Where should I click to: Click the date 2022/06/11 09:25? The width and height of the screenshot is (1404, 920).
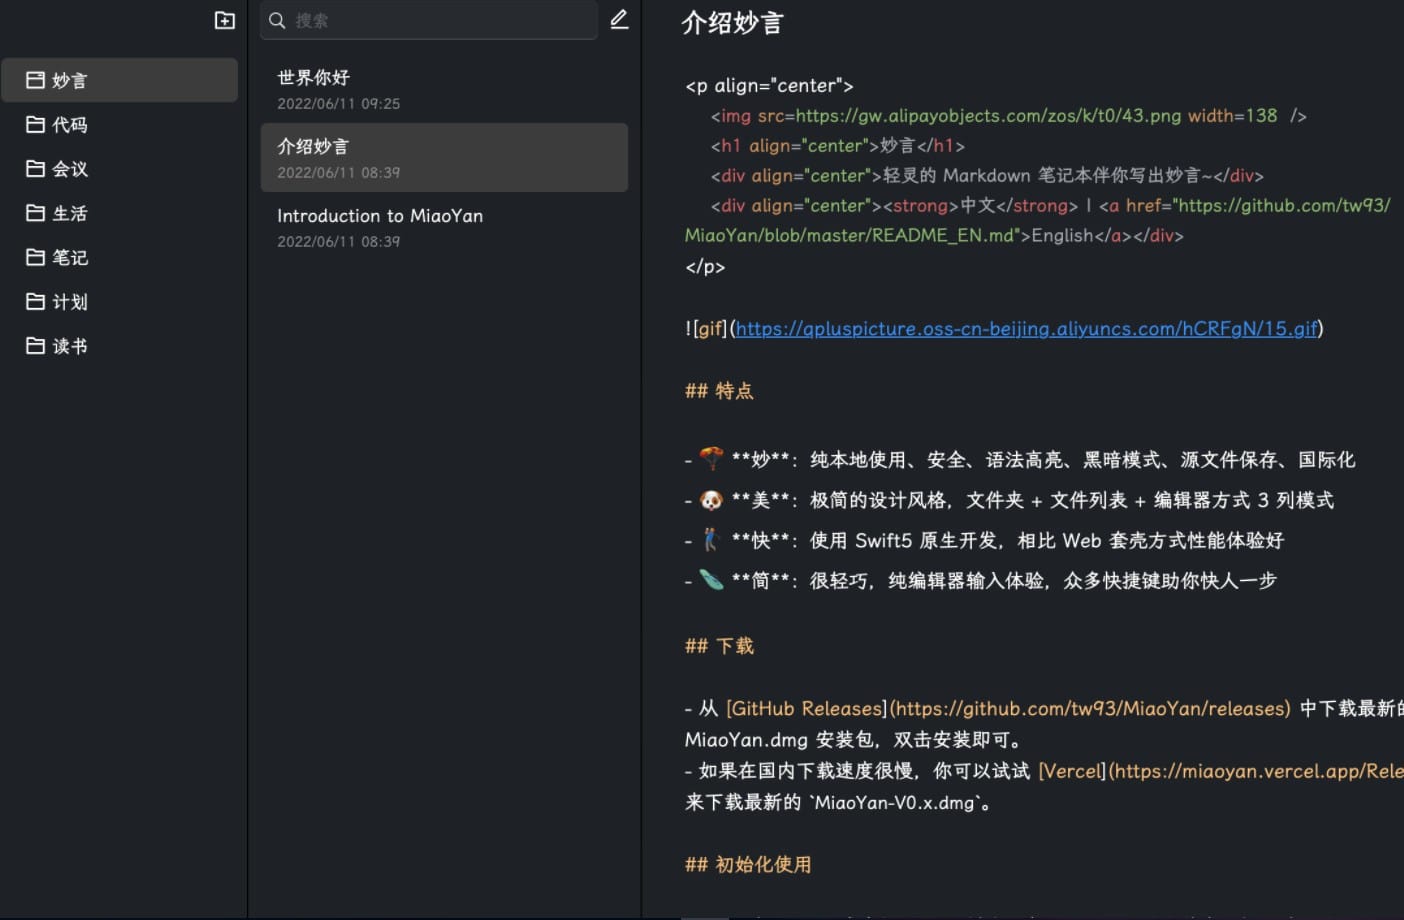338,104
